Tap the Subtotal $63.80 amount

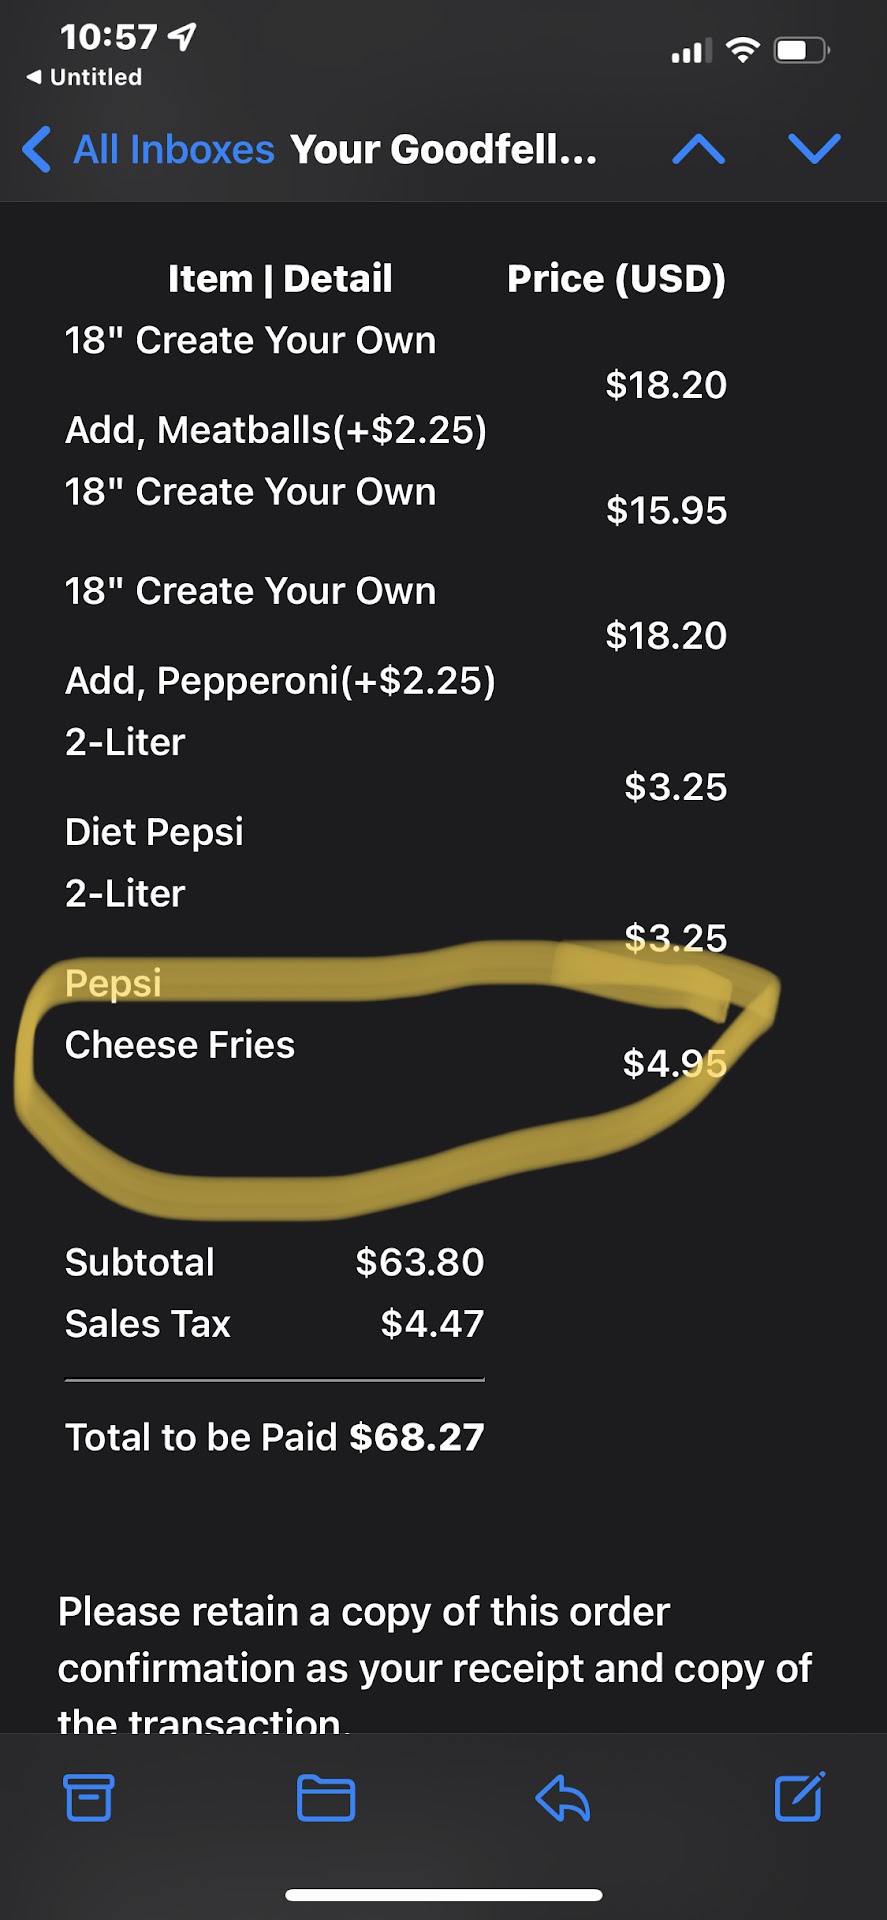pos(419,1262)
